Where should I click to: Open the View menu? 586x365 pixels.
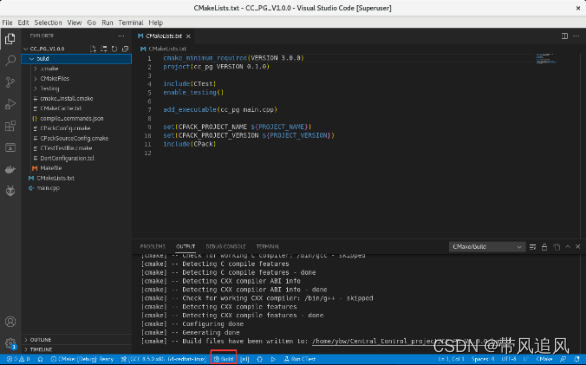pos(74,22)
